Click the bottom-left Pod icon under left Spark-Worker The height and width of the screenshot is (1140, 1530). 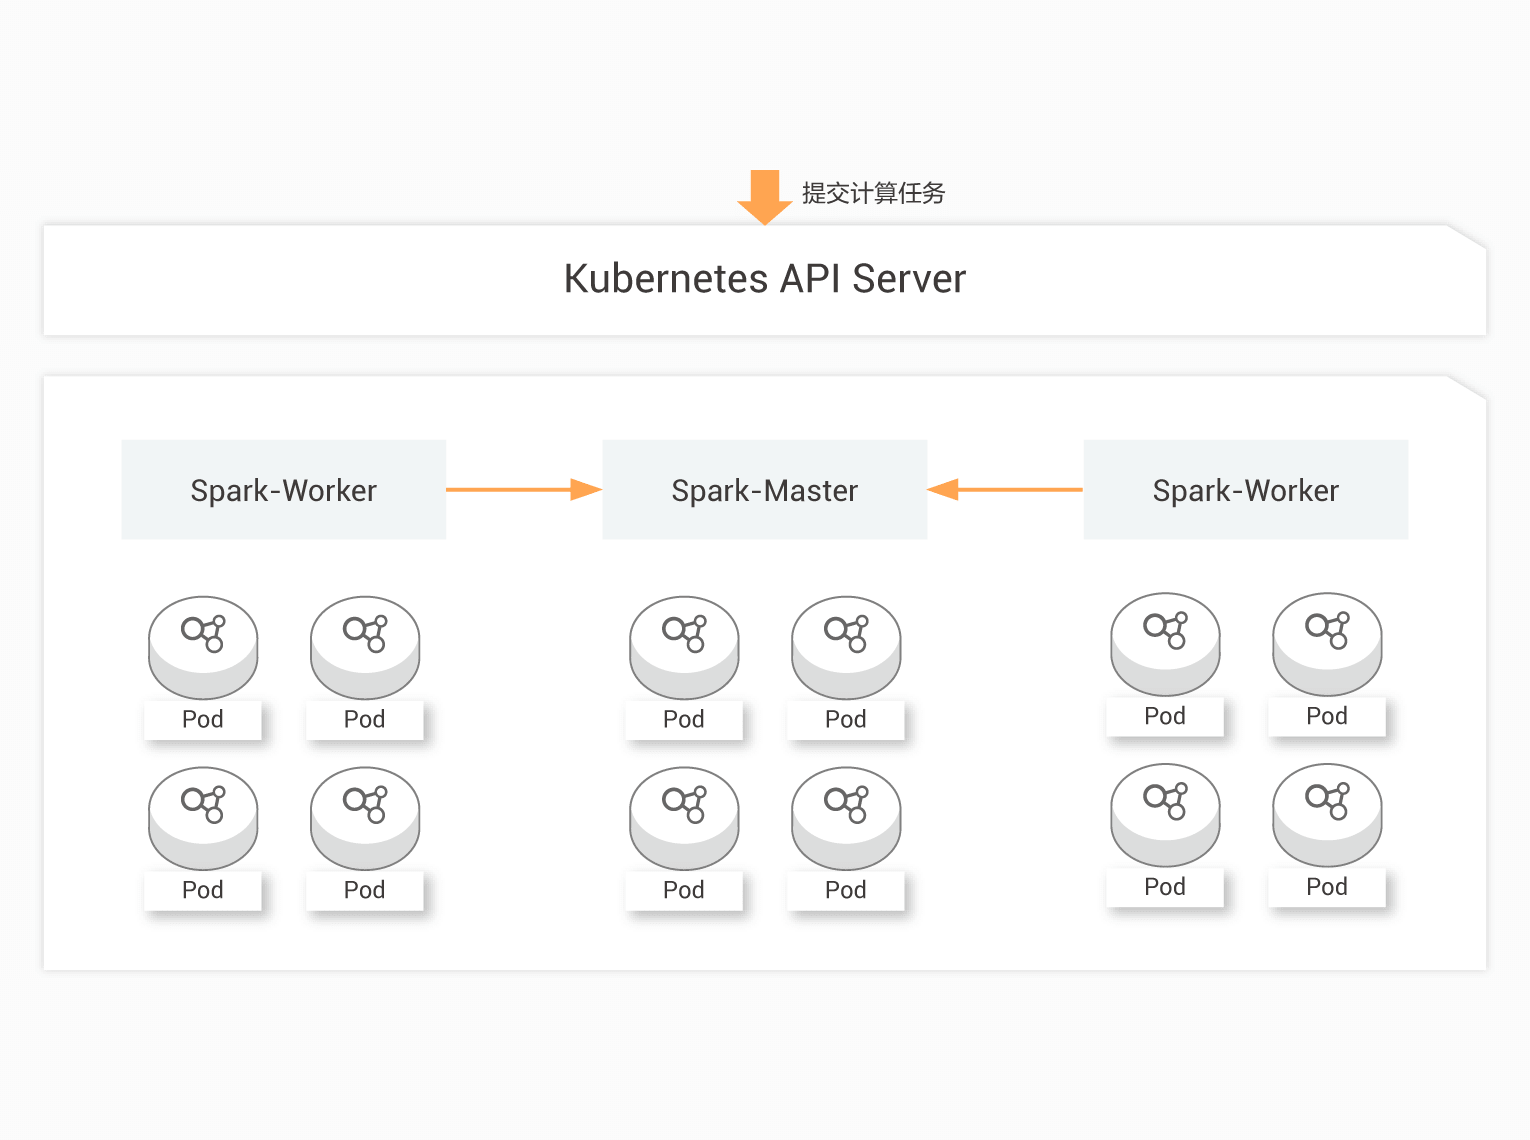click(203, 817)
